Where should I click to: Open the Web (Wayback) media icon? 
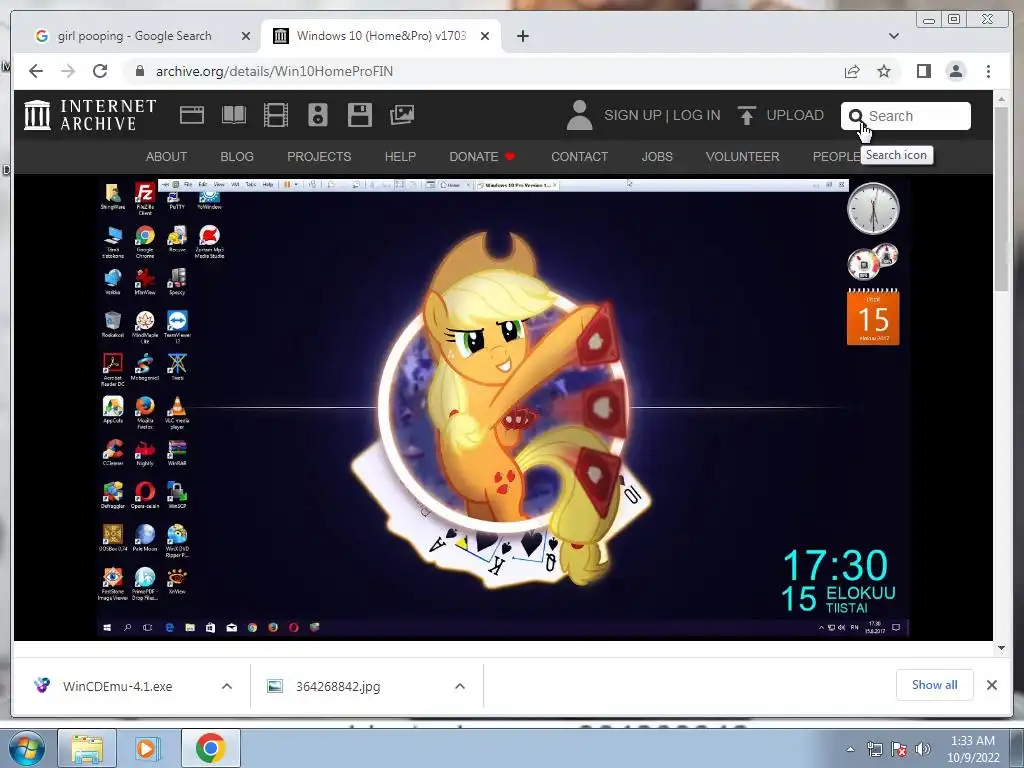pyautogui.click(x=192, y=115)
